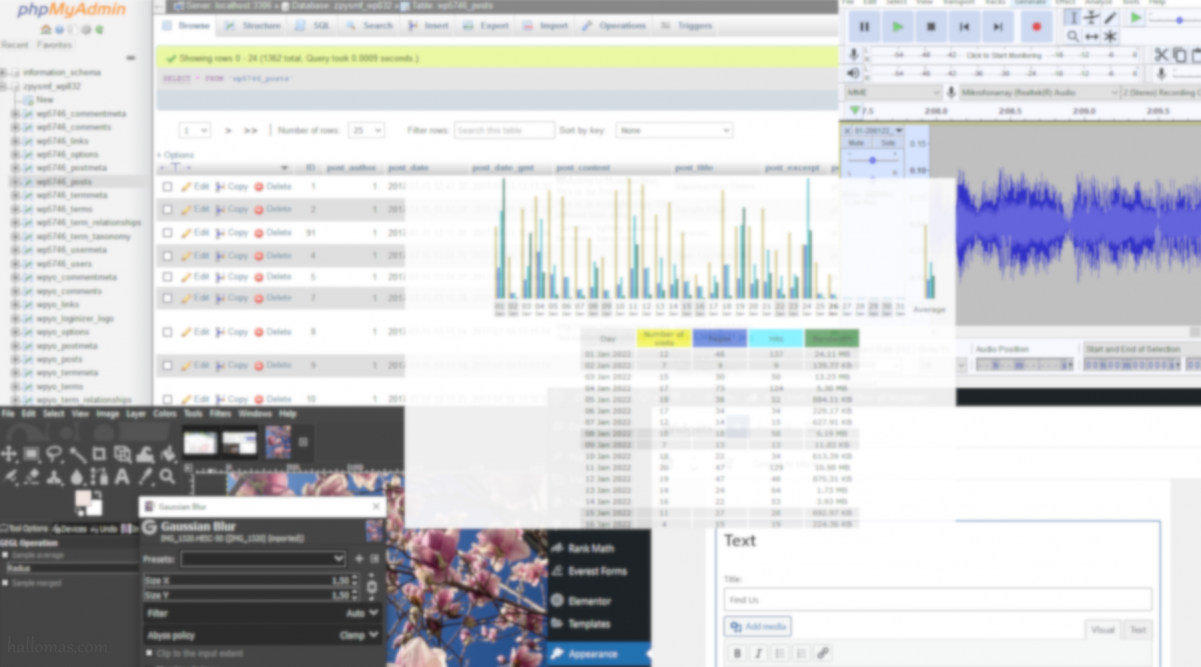Click the Add media button
Image resolution: width=1201 pixels, height=667 pixels.
pyautogui.click(x=758, y=626)
